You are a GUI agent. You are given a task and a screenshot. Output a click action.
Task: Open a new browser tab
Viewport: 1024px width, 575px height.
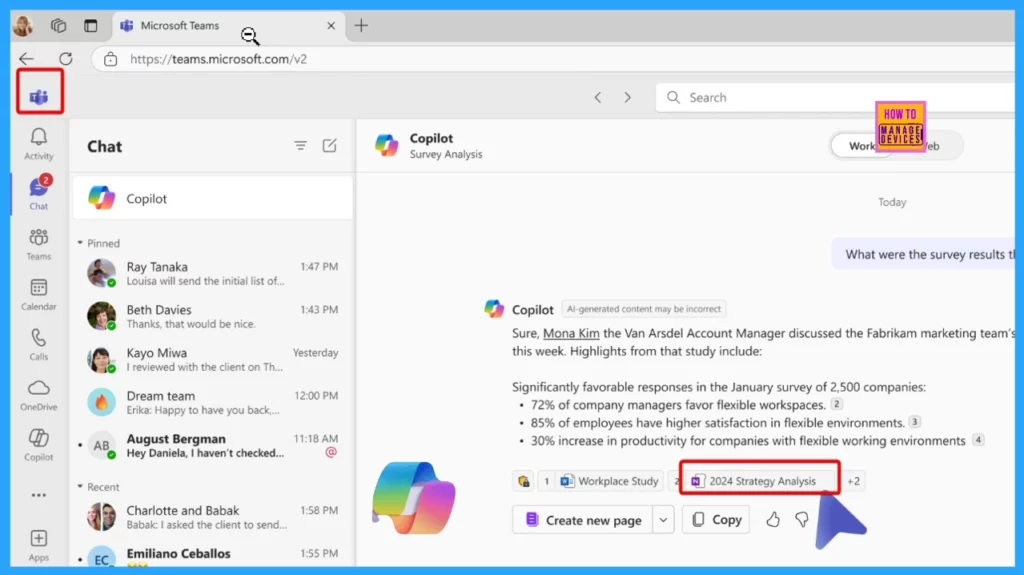coord(361,25)
